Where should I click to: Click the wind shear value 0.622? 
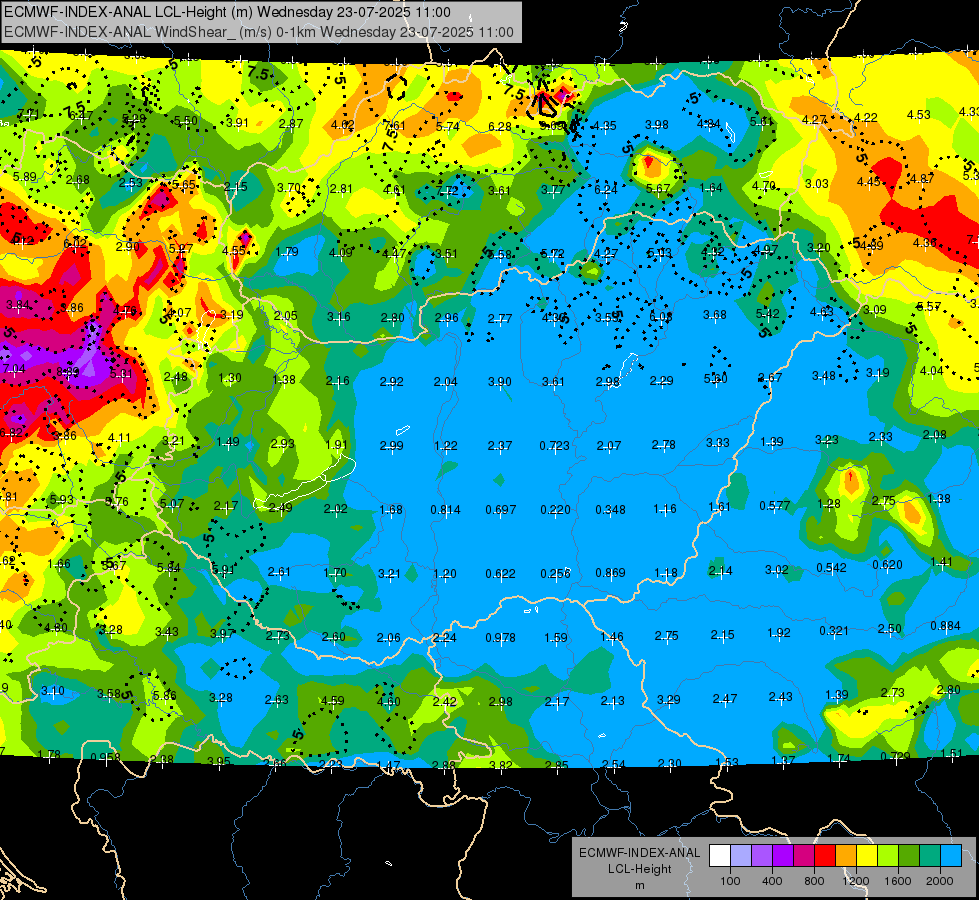501,573
